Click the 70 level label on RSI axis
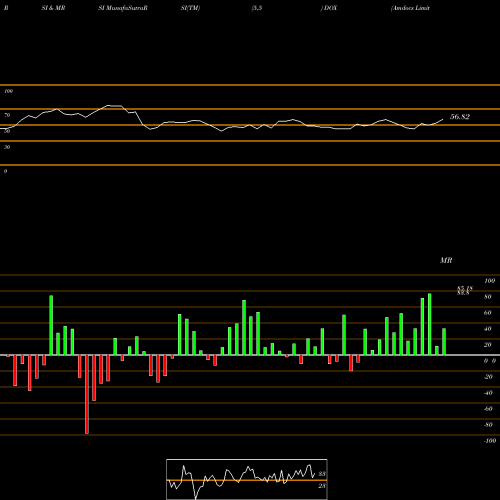This screenshot has height=500, width=500. tap(7, 115)
